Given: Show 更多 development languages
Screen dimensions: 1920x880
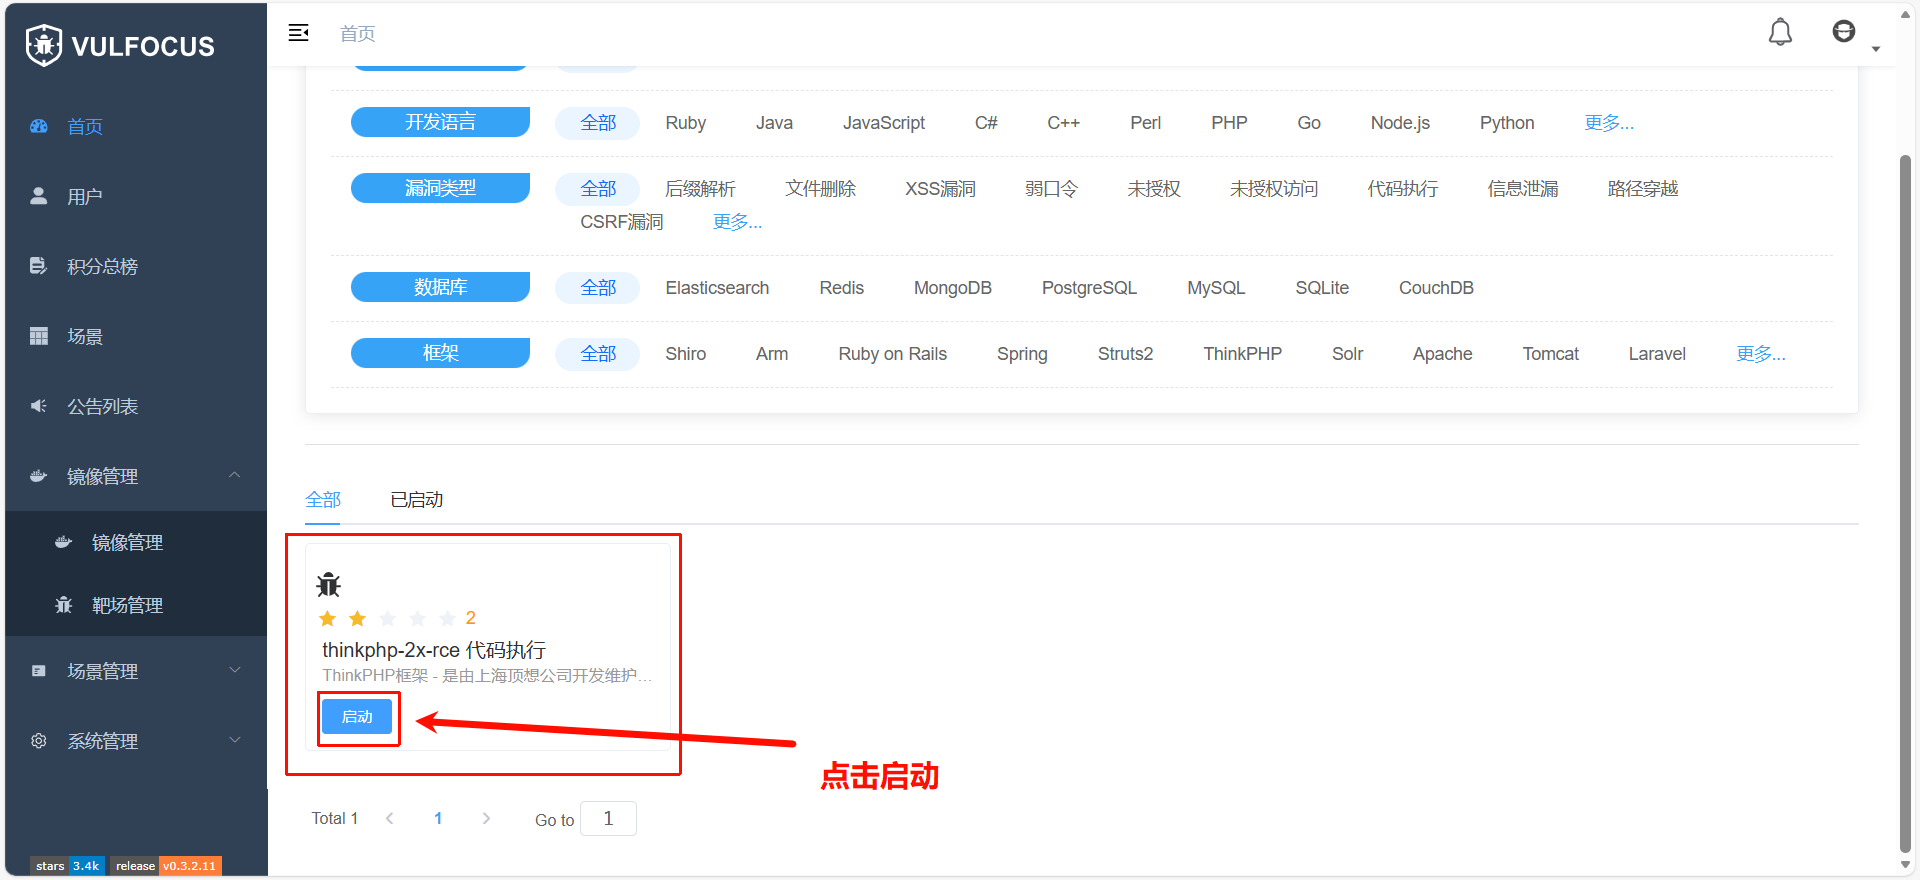Looking at the screenshot, I should 1609,123.
